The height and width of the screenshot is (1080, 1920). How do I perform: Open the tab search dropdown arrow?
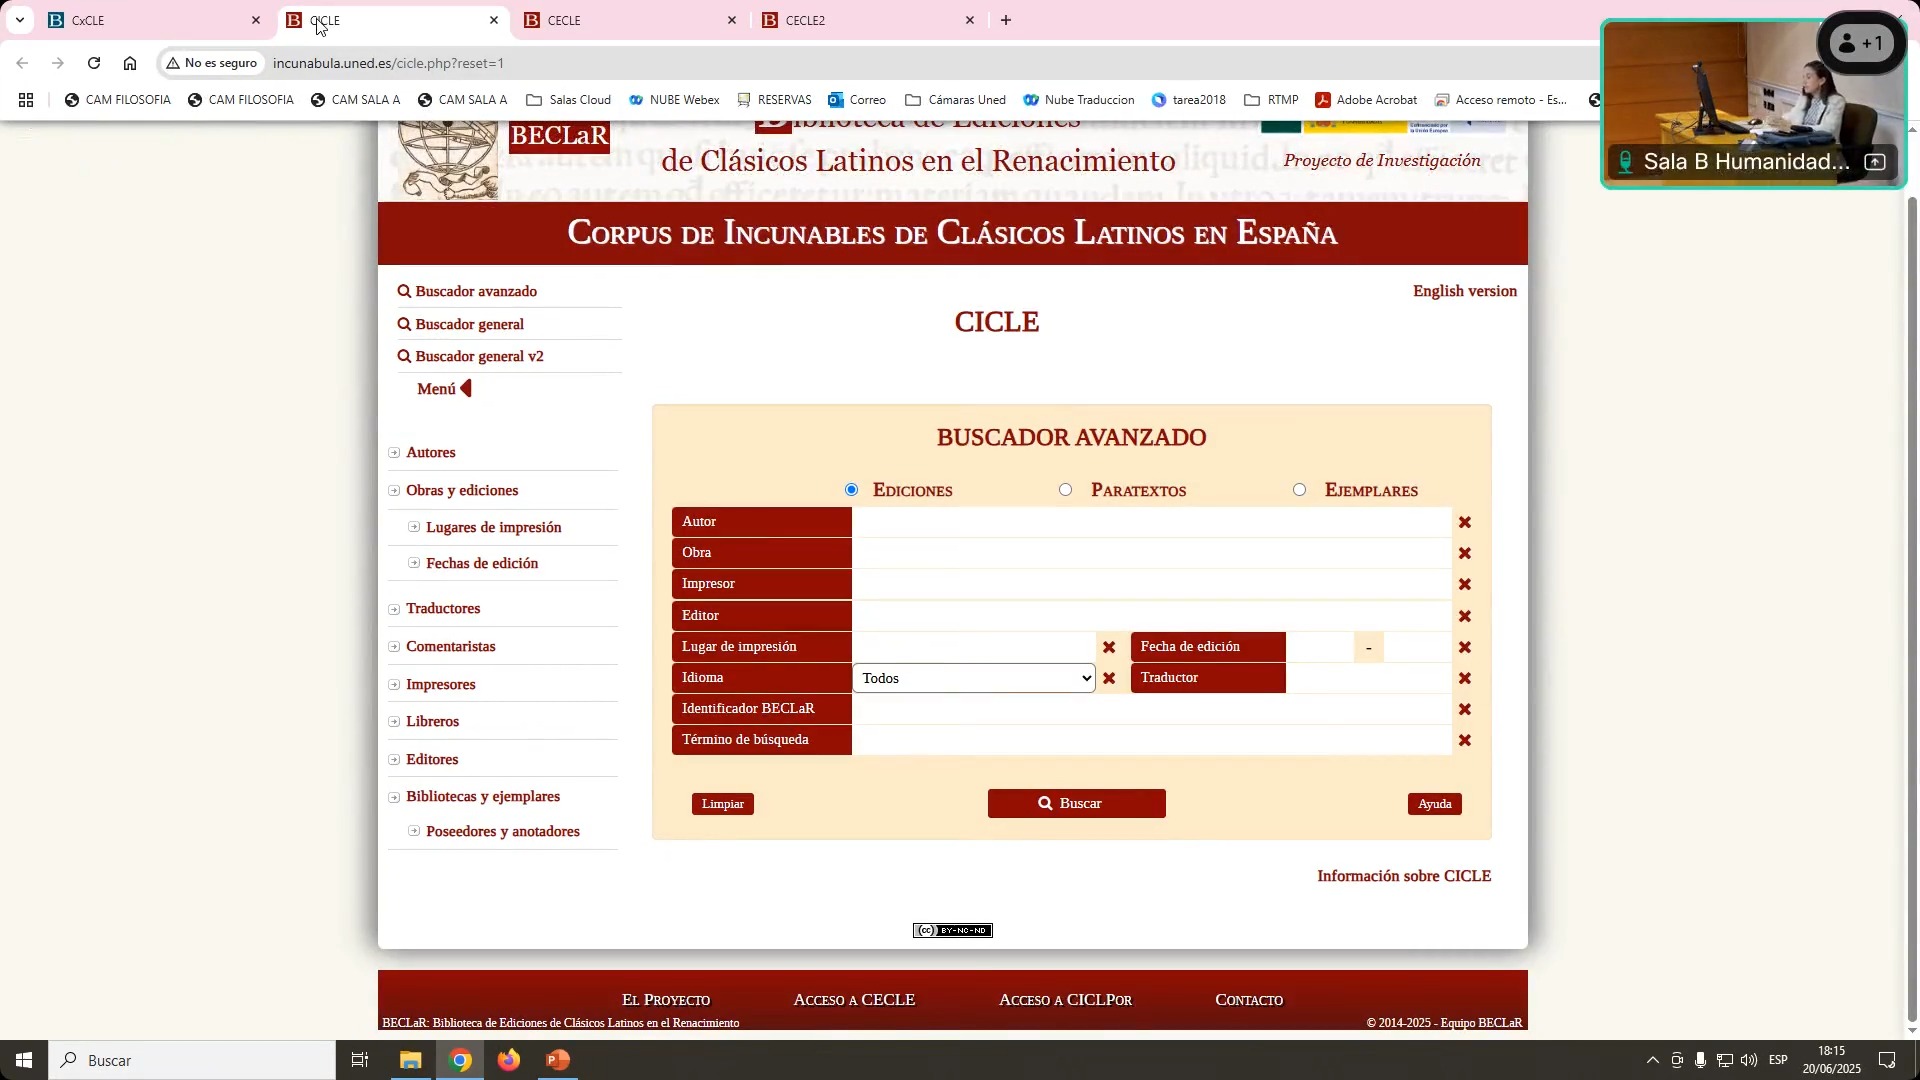19,20
